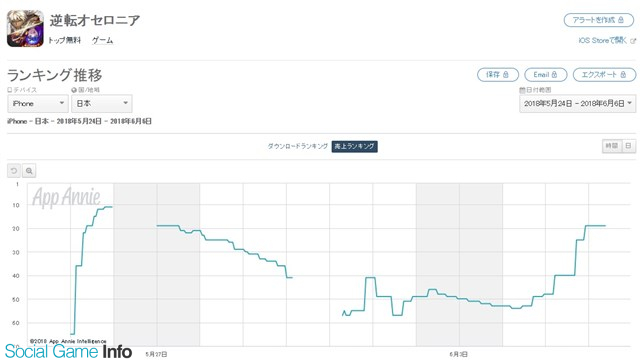Click the 逆転オセロニア app icon
Image resolution: width=640 pixels, height=364 pixels.
[x=25, y=29]
